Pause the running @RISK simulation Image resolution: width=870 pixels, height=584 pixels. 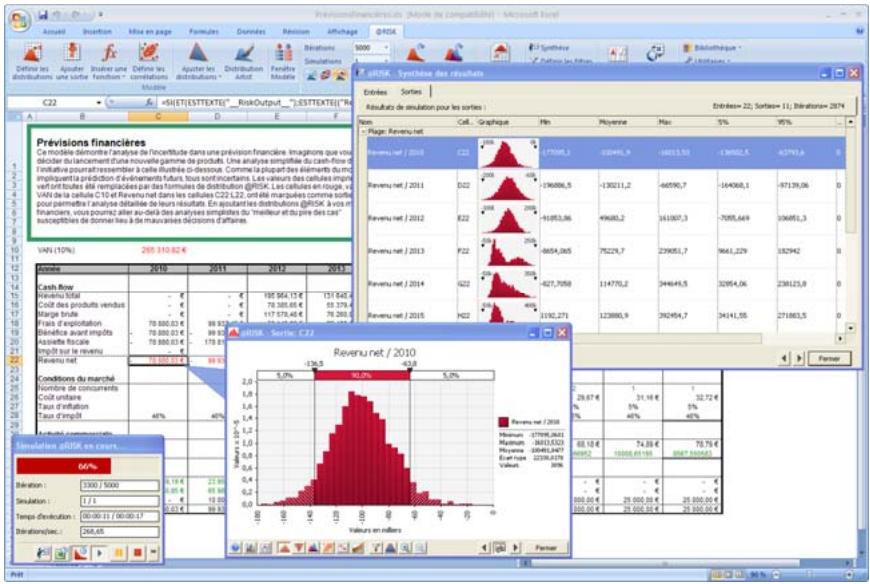click(119, 551)
